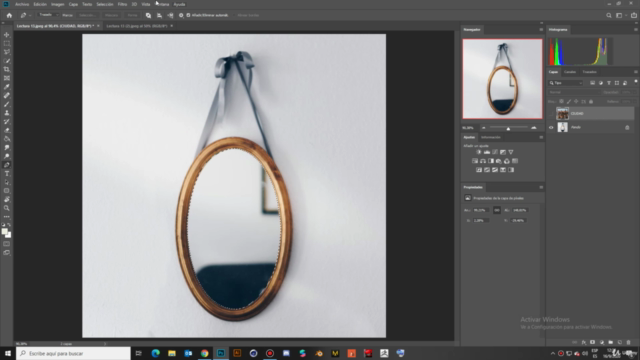The height and width of the screenshot is (360, 640).
Task: Swap foreground and background colors
Action: coord(9,225)
